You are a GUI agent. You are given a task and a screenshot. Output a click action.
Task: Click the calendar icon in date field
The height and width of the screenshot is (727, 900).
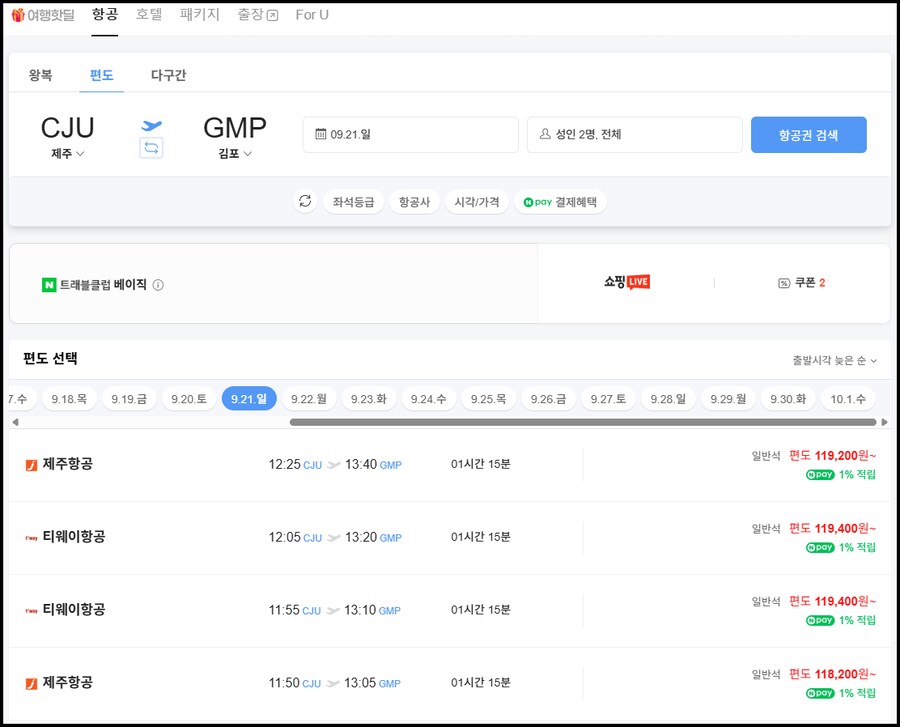click(321, 134)
